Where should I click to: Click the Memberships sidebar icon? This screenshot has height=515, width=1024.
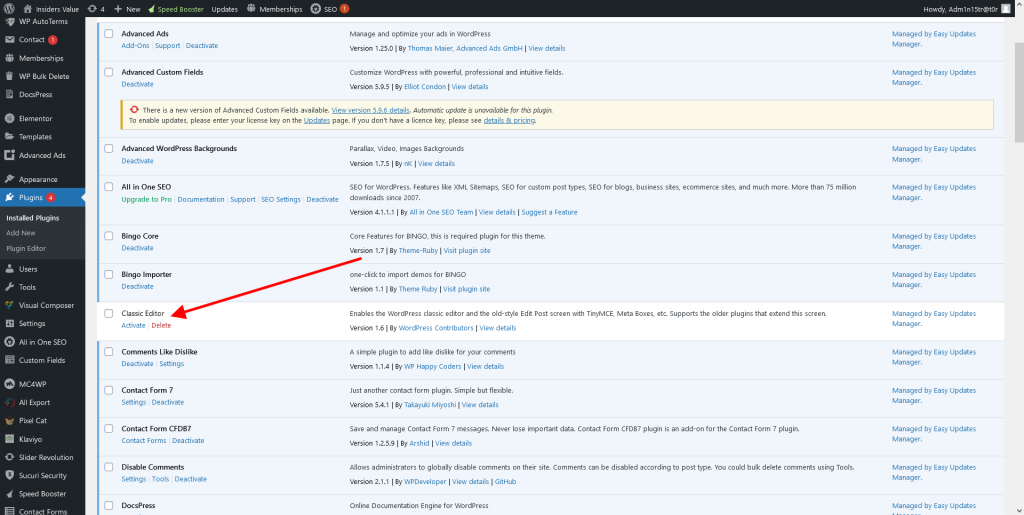(x=9, y=58)
